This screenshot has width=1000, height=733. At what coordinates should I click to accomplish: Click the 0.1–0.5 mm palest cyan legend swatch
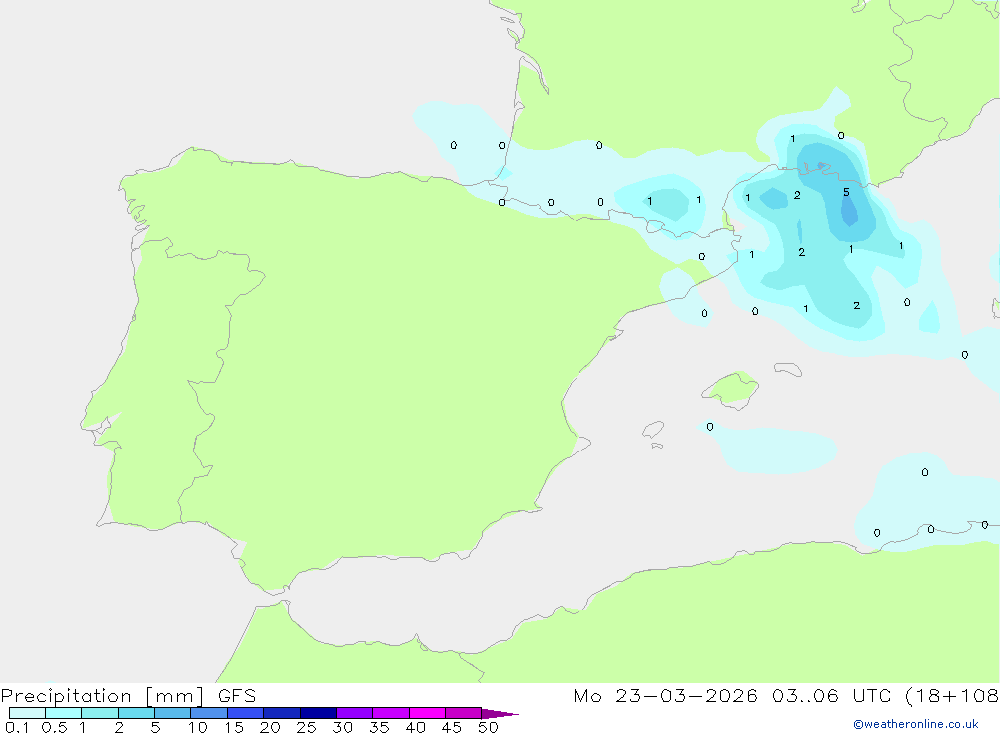27,713
